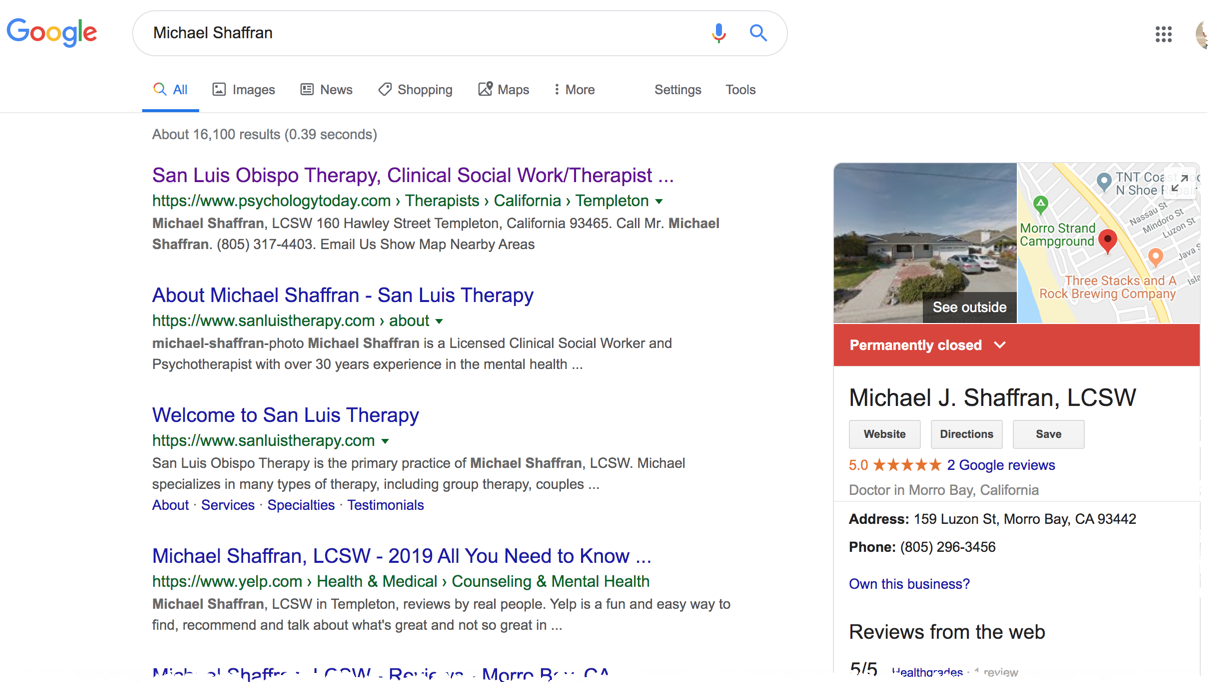The height and width of the screenshot is (682, 1209).
Task: Select the All results tab
Action: point(170,90)
